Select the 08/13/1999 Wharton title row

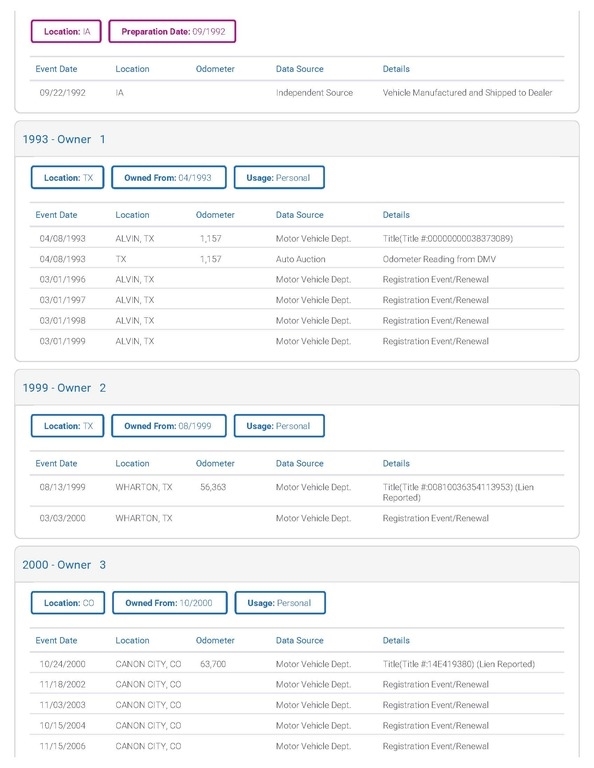297,491
